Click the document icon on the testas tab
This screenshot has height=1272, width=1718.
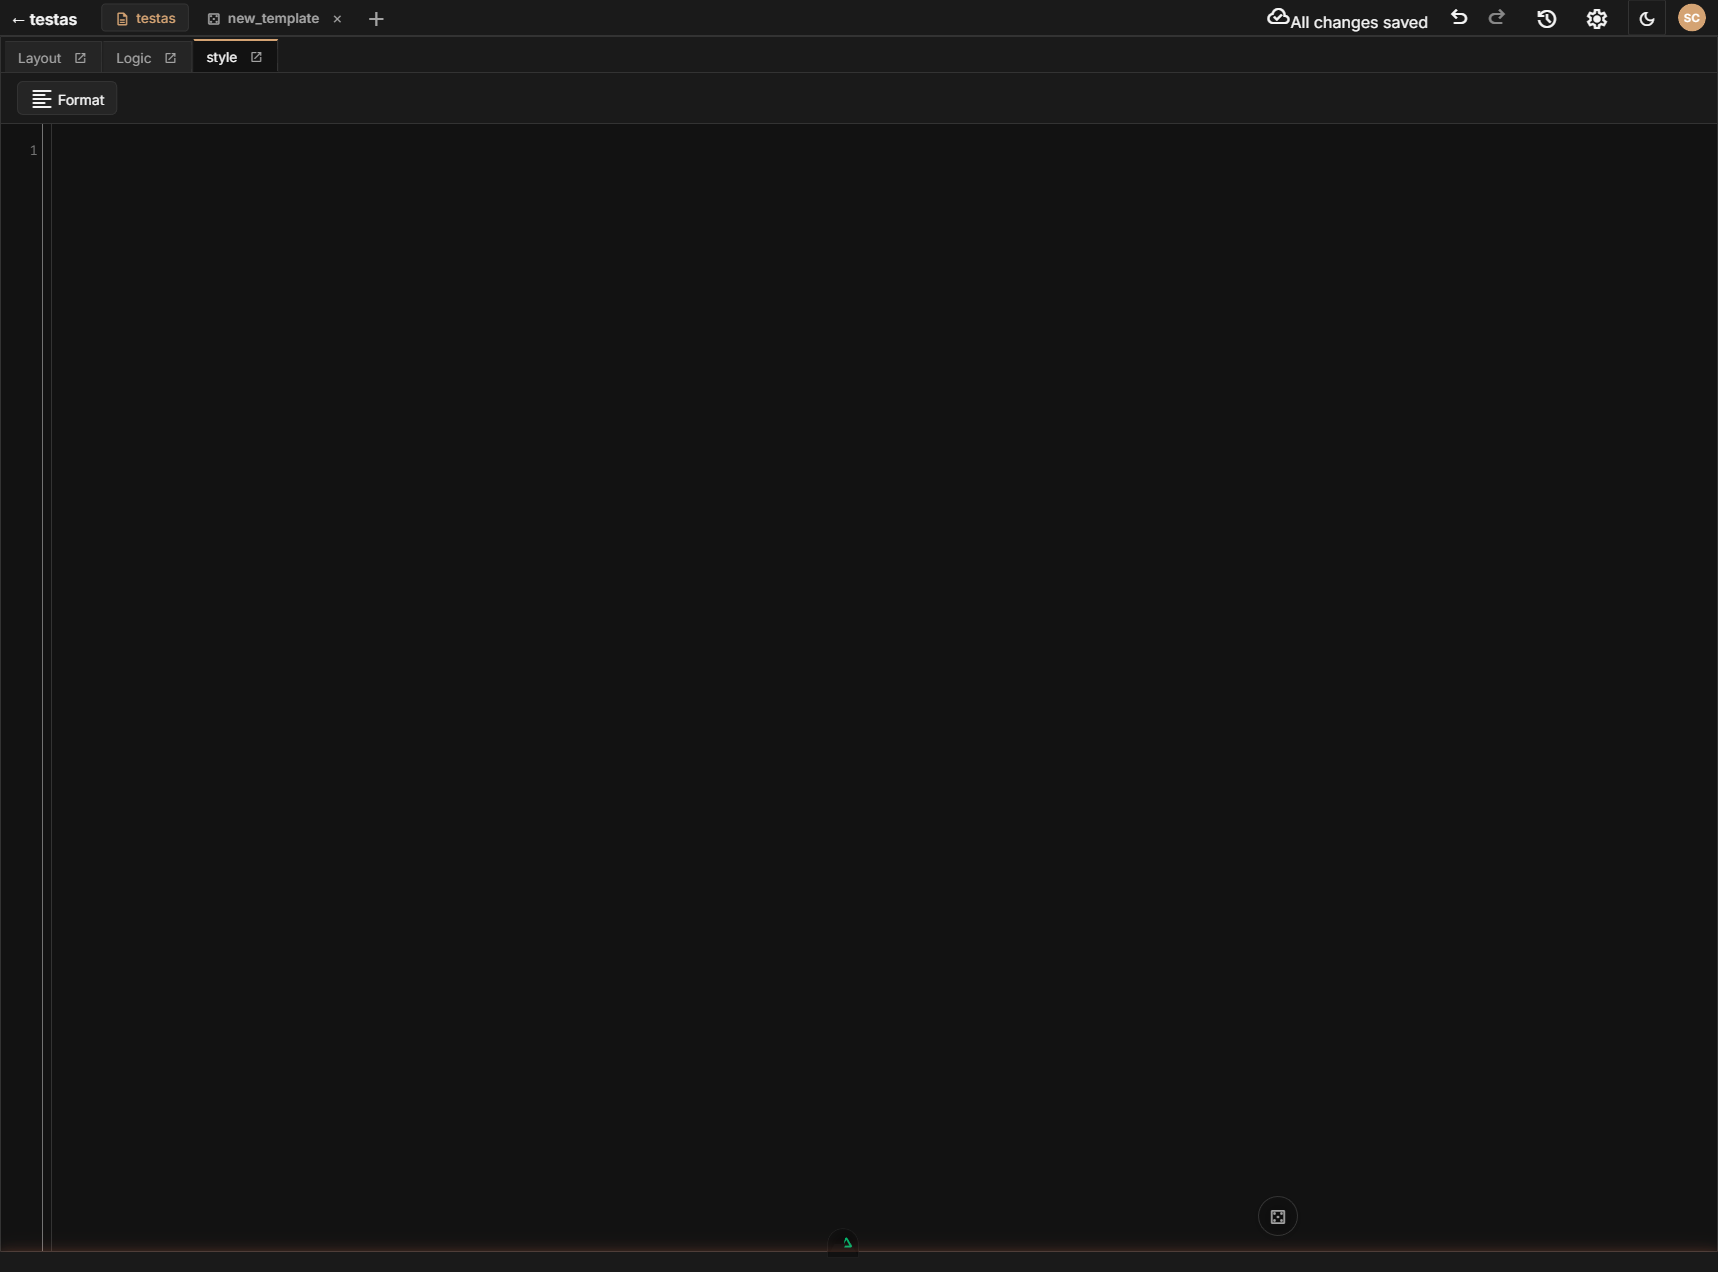point(122,17)
